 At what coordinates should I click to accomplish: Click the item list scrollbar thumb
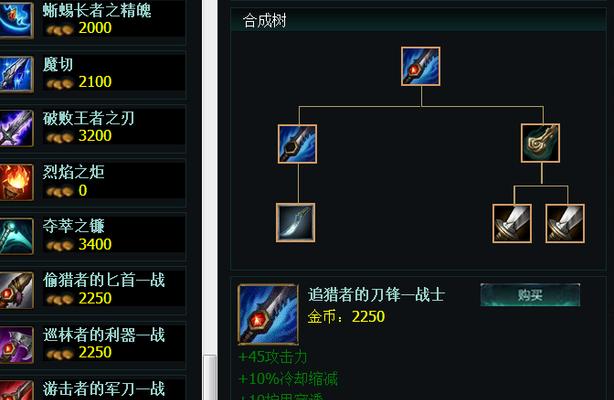[210, 377]
